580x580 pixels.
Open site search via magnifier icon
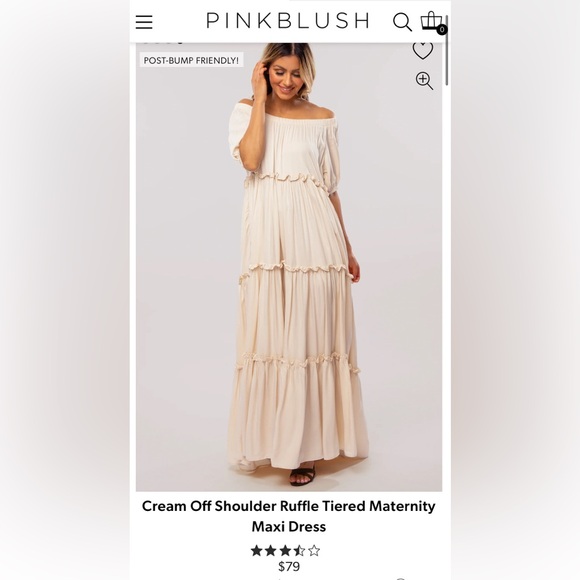coord(402,22)
